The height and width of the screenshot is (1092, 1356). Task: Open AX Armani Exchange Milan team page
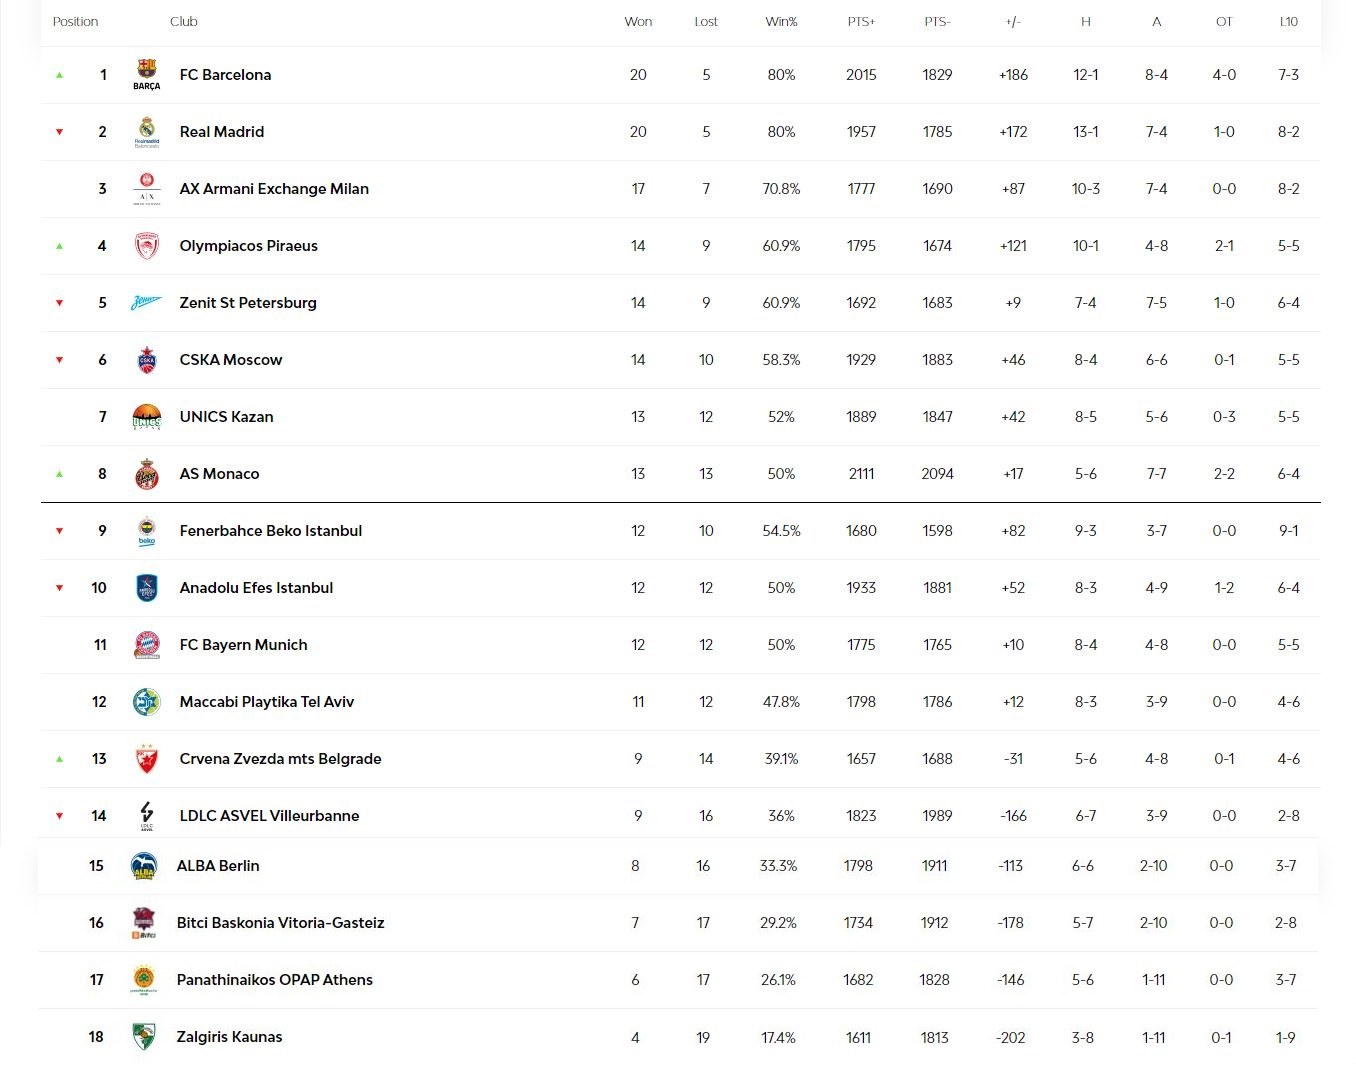(274, 188)
